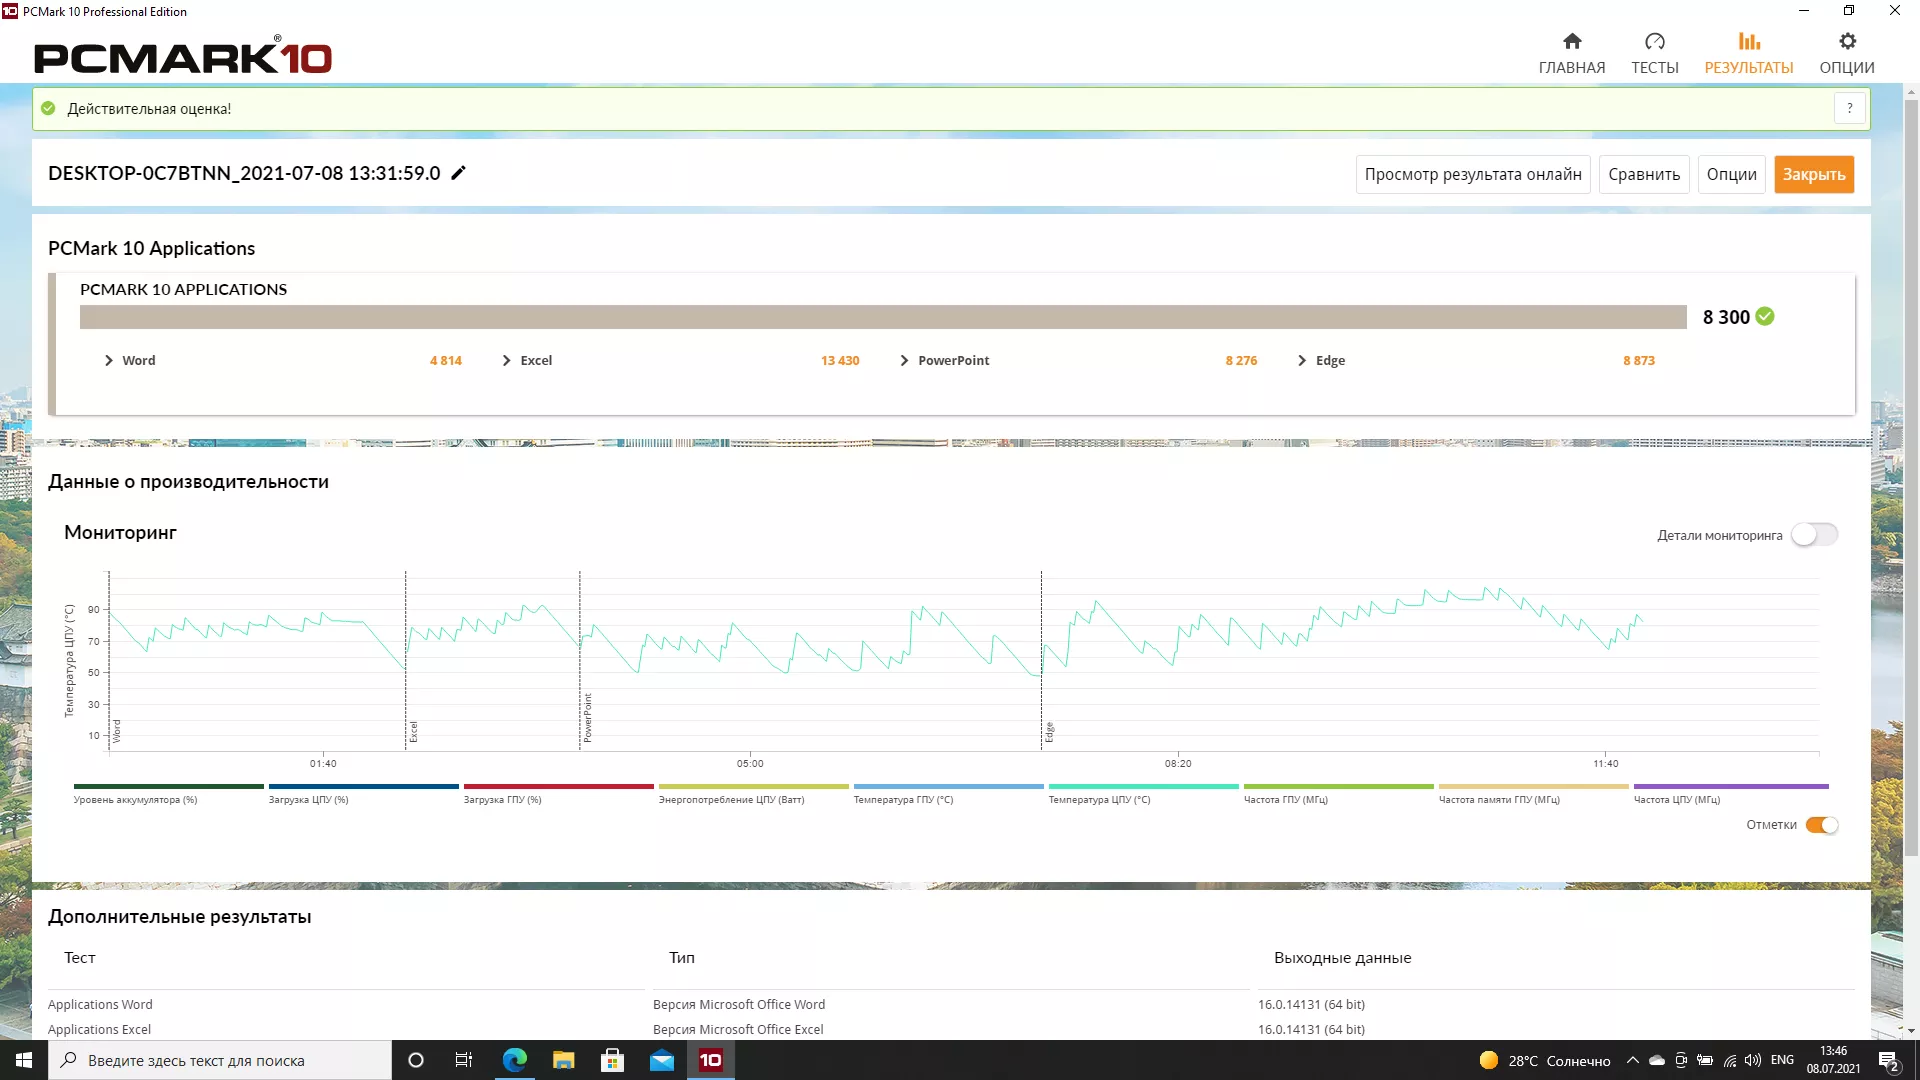This screenshot has width=1920, height=1080.
Task: Click the Edge score 8 873
Action: (x=1639, y=360)
